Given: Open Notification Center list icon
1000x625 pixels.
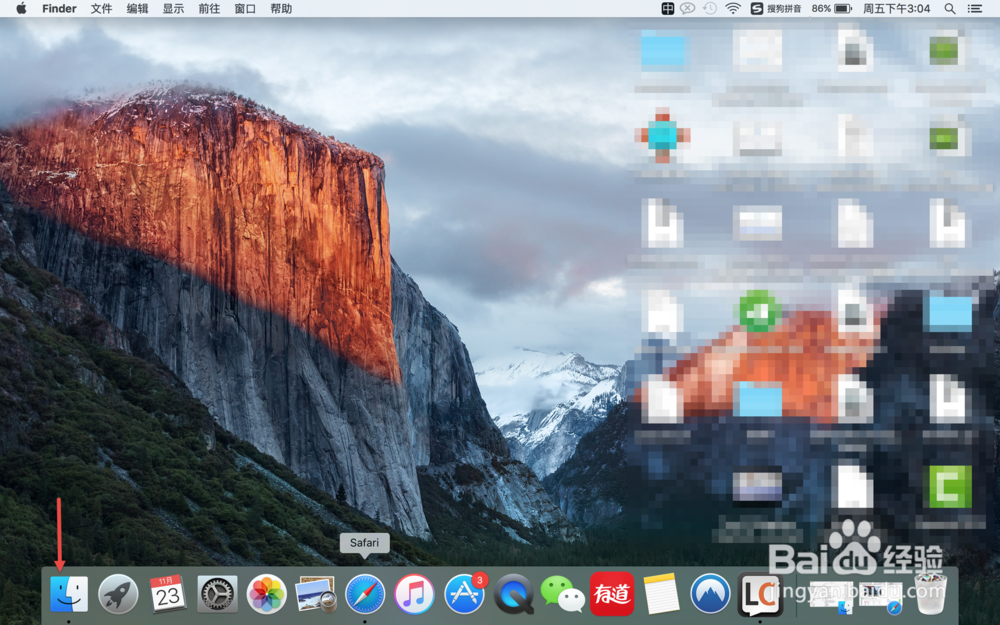Looking at the screenshot, I should [x=974, y=8].
